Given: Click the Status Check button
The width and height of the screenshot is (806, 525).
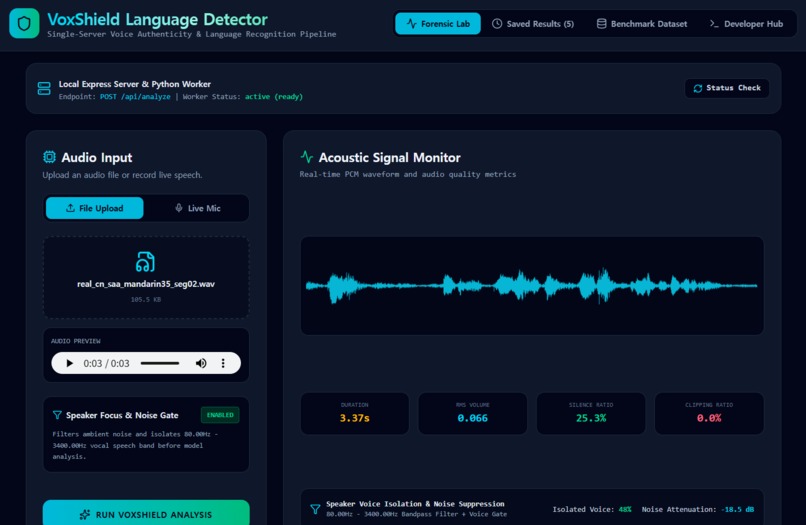Looking at the screenshot, I should [x=727, y=88].
